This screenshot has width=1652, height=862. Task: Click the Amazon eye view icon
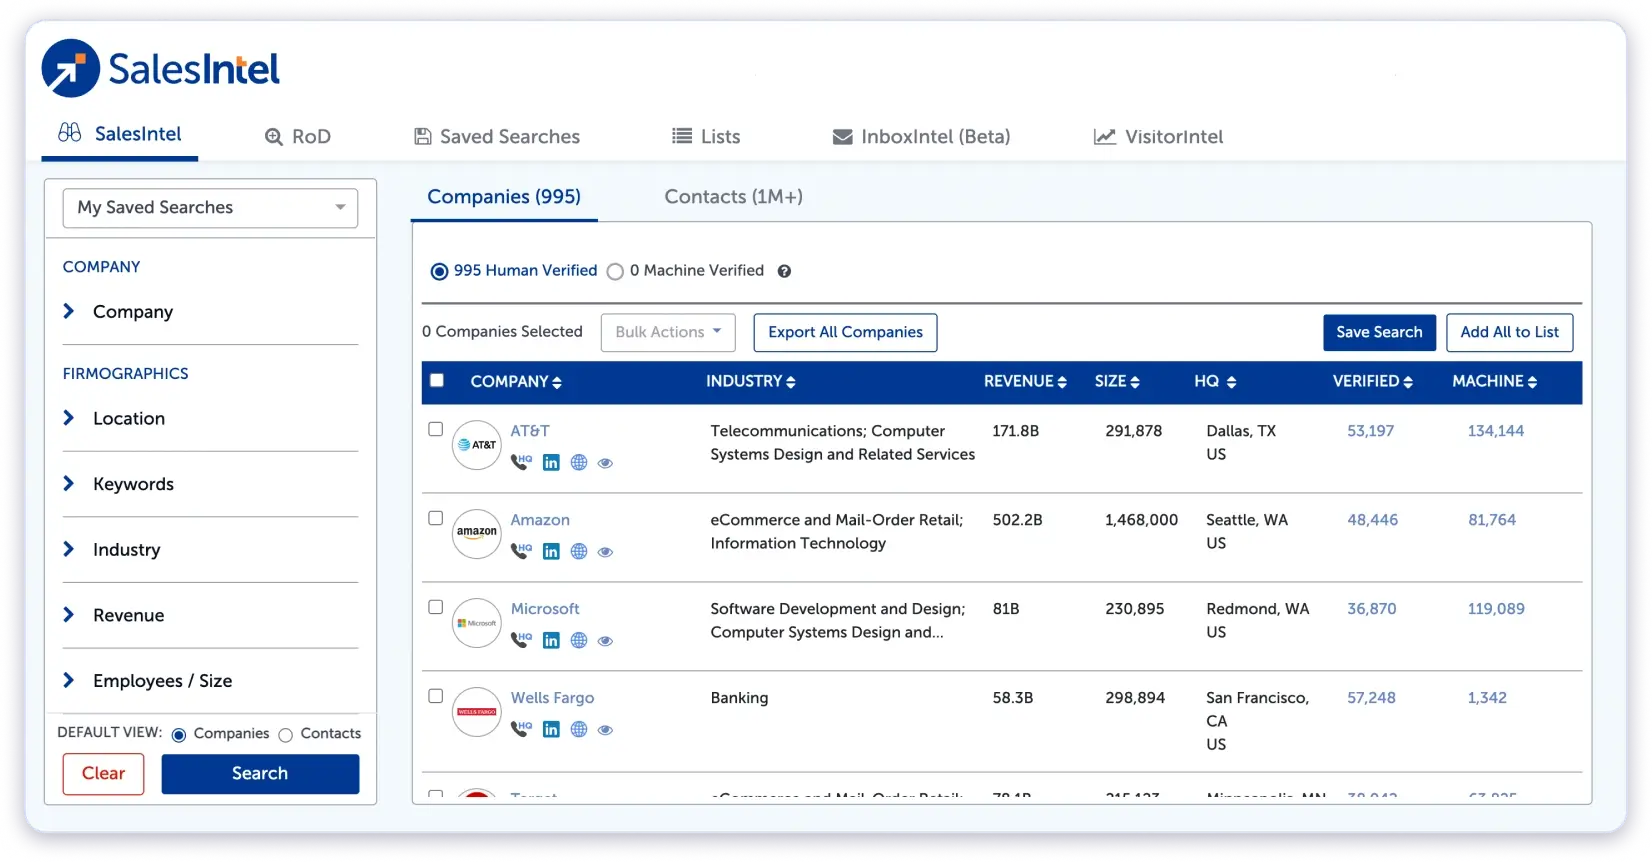tap(605, 552)
